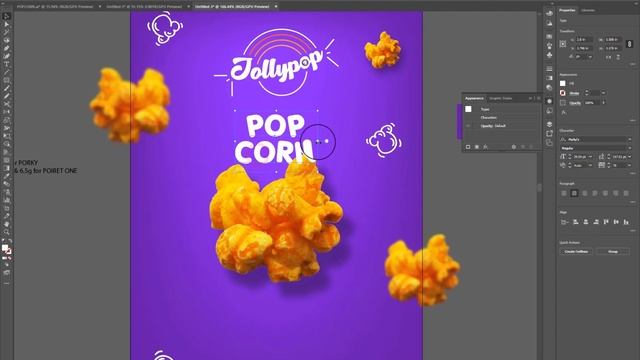Open the Layers panel from the dock
The image size is (640, 360).
pos(549,124)
